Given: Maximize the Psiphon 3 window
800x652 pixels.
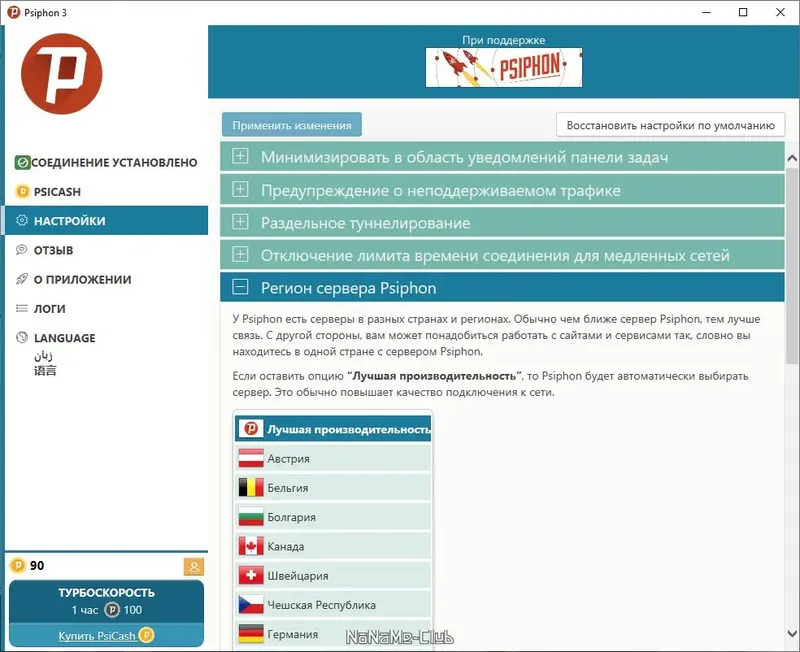Looking at the screenshot, I should 743,12.
